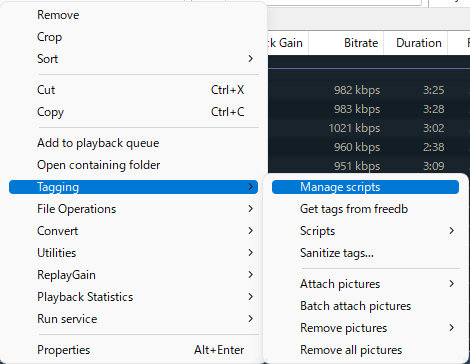Select Remove all pictures
This screenshot has width=470, height=364.
click(x=365, y=350)
